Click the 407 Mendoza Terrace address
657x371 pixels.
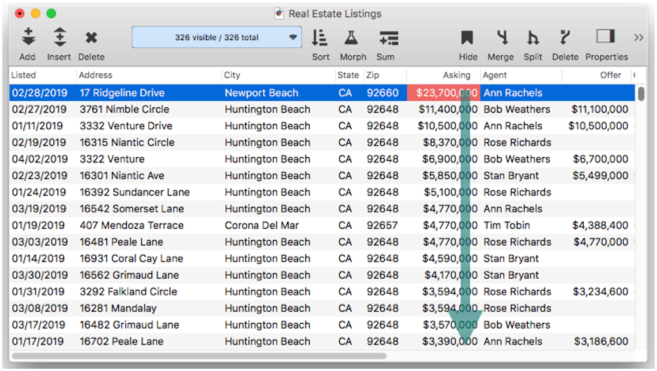pos(132,226)
